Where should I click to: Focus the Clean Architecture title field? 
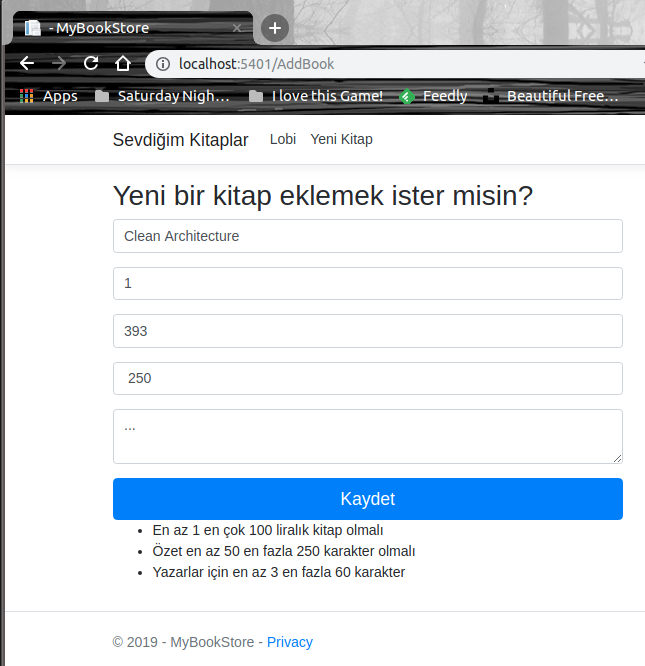(367, 236)
